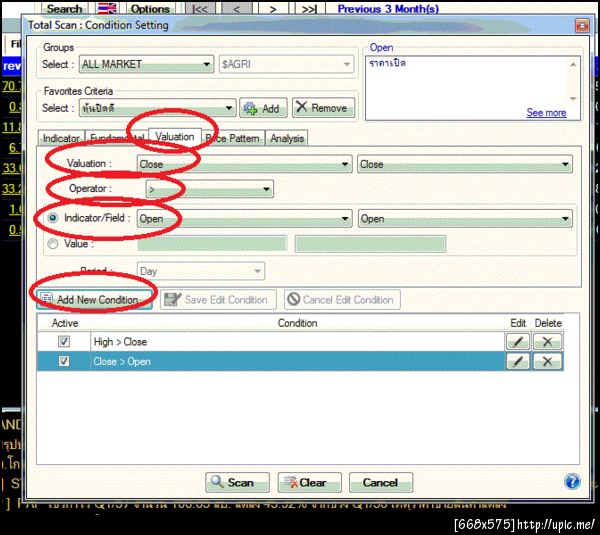
Task: Switch to the Valuation tab
Action: pos(174,137)
